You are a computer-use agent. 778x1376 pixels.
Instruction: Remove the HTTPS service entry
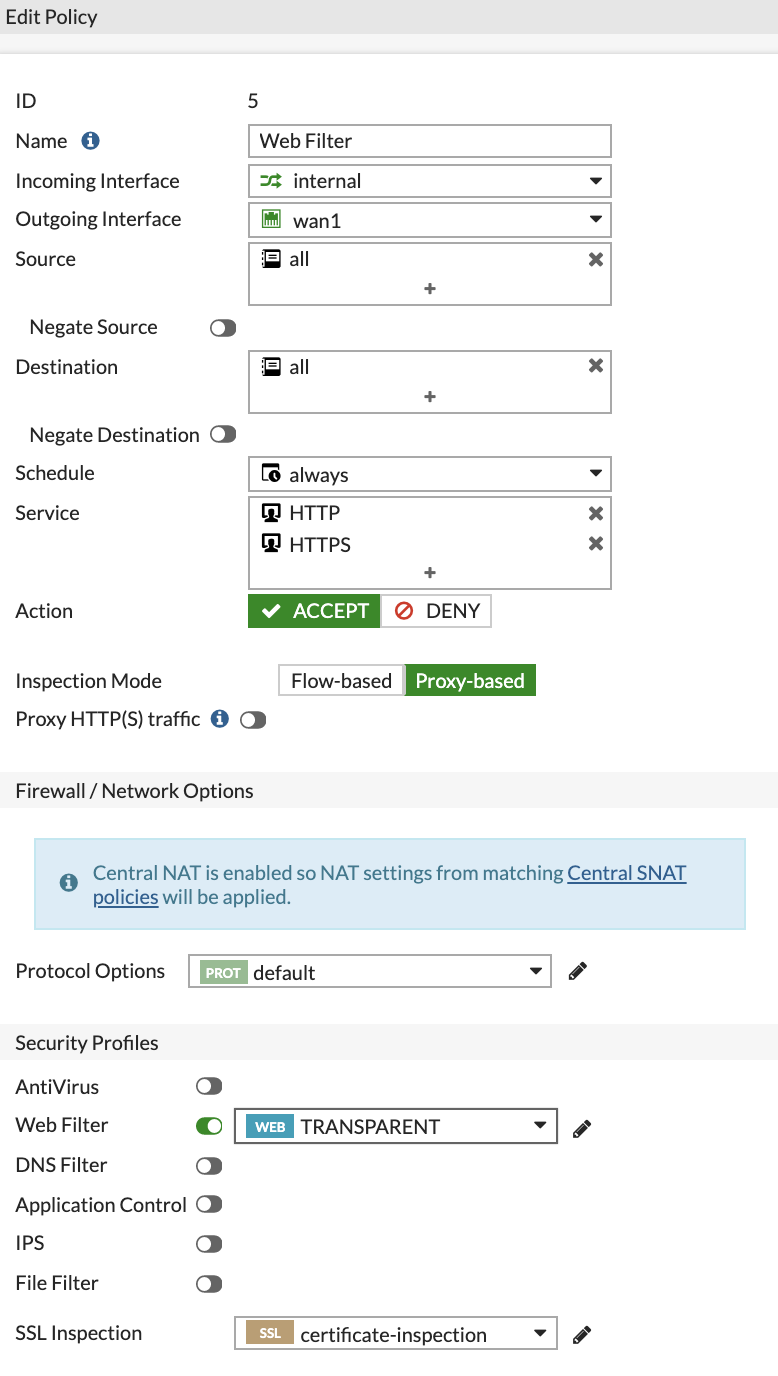[595, 544]
